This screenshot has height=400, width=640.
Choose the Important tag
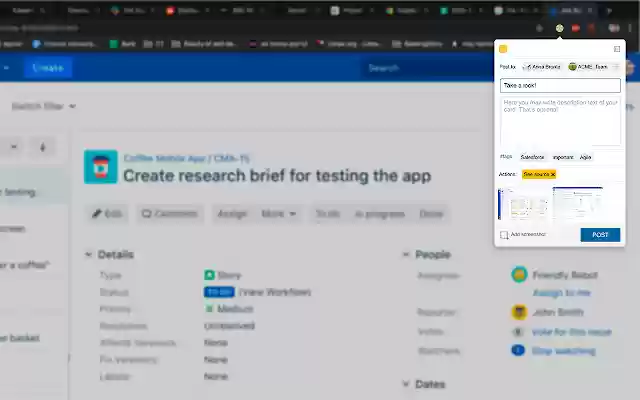pos(563,157)
